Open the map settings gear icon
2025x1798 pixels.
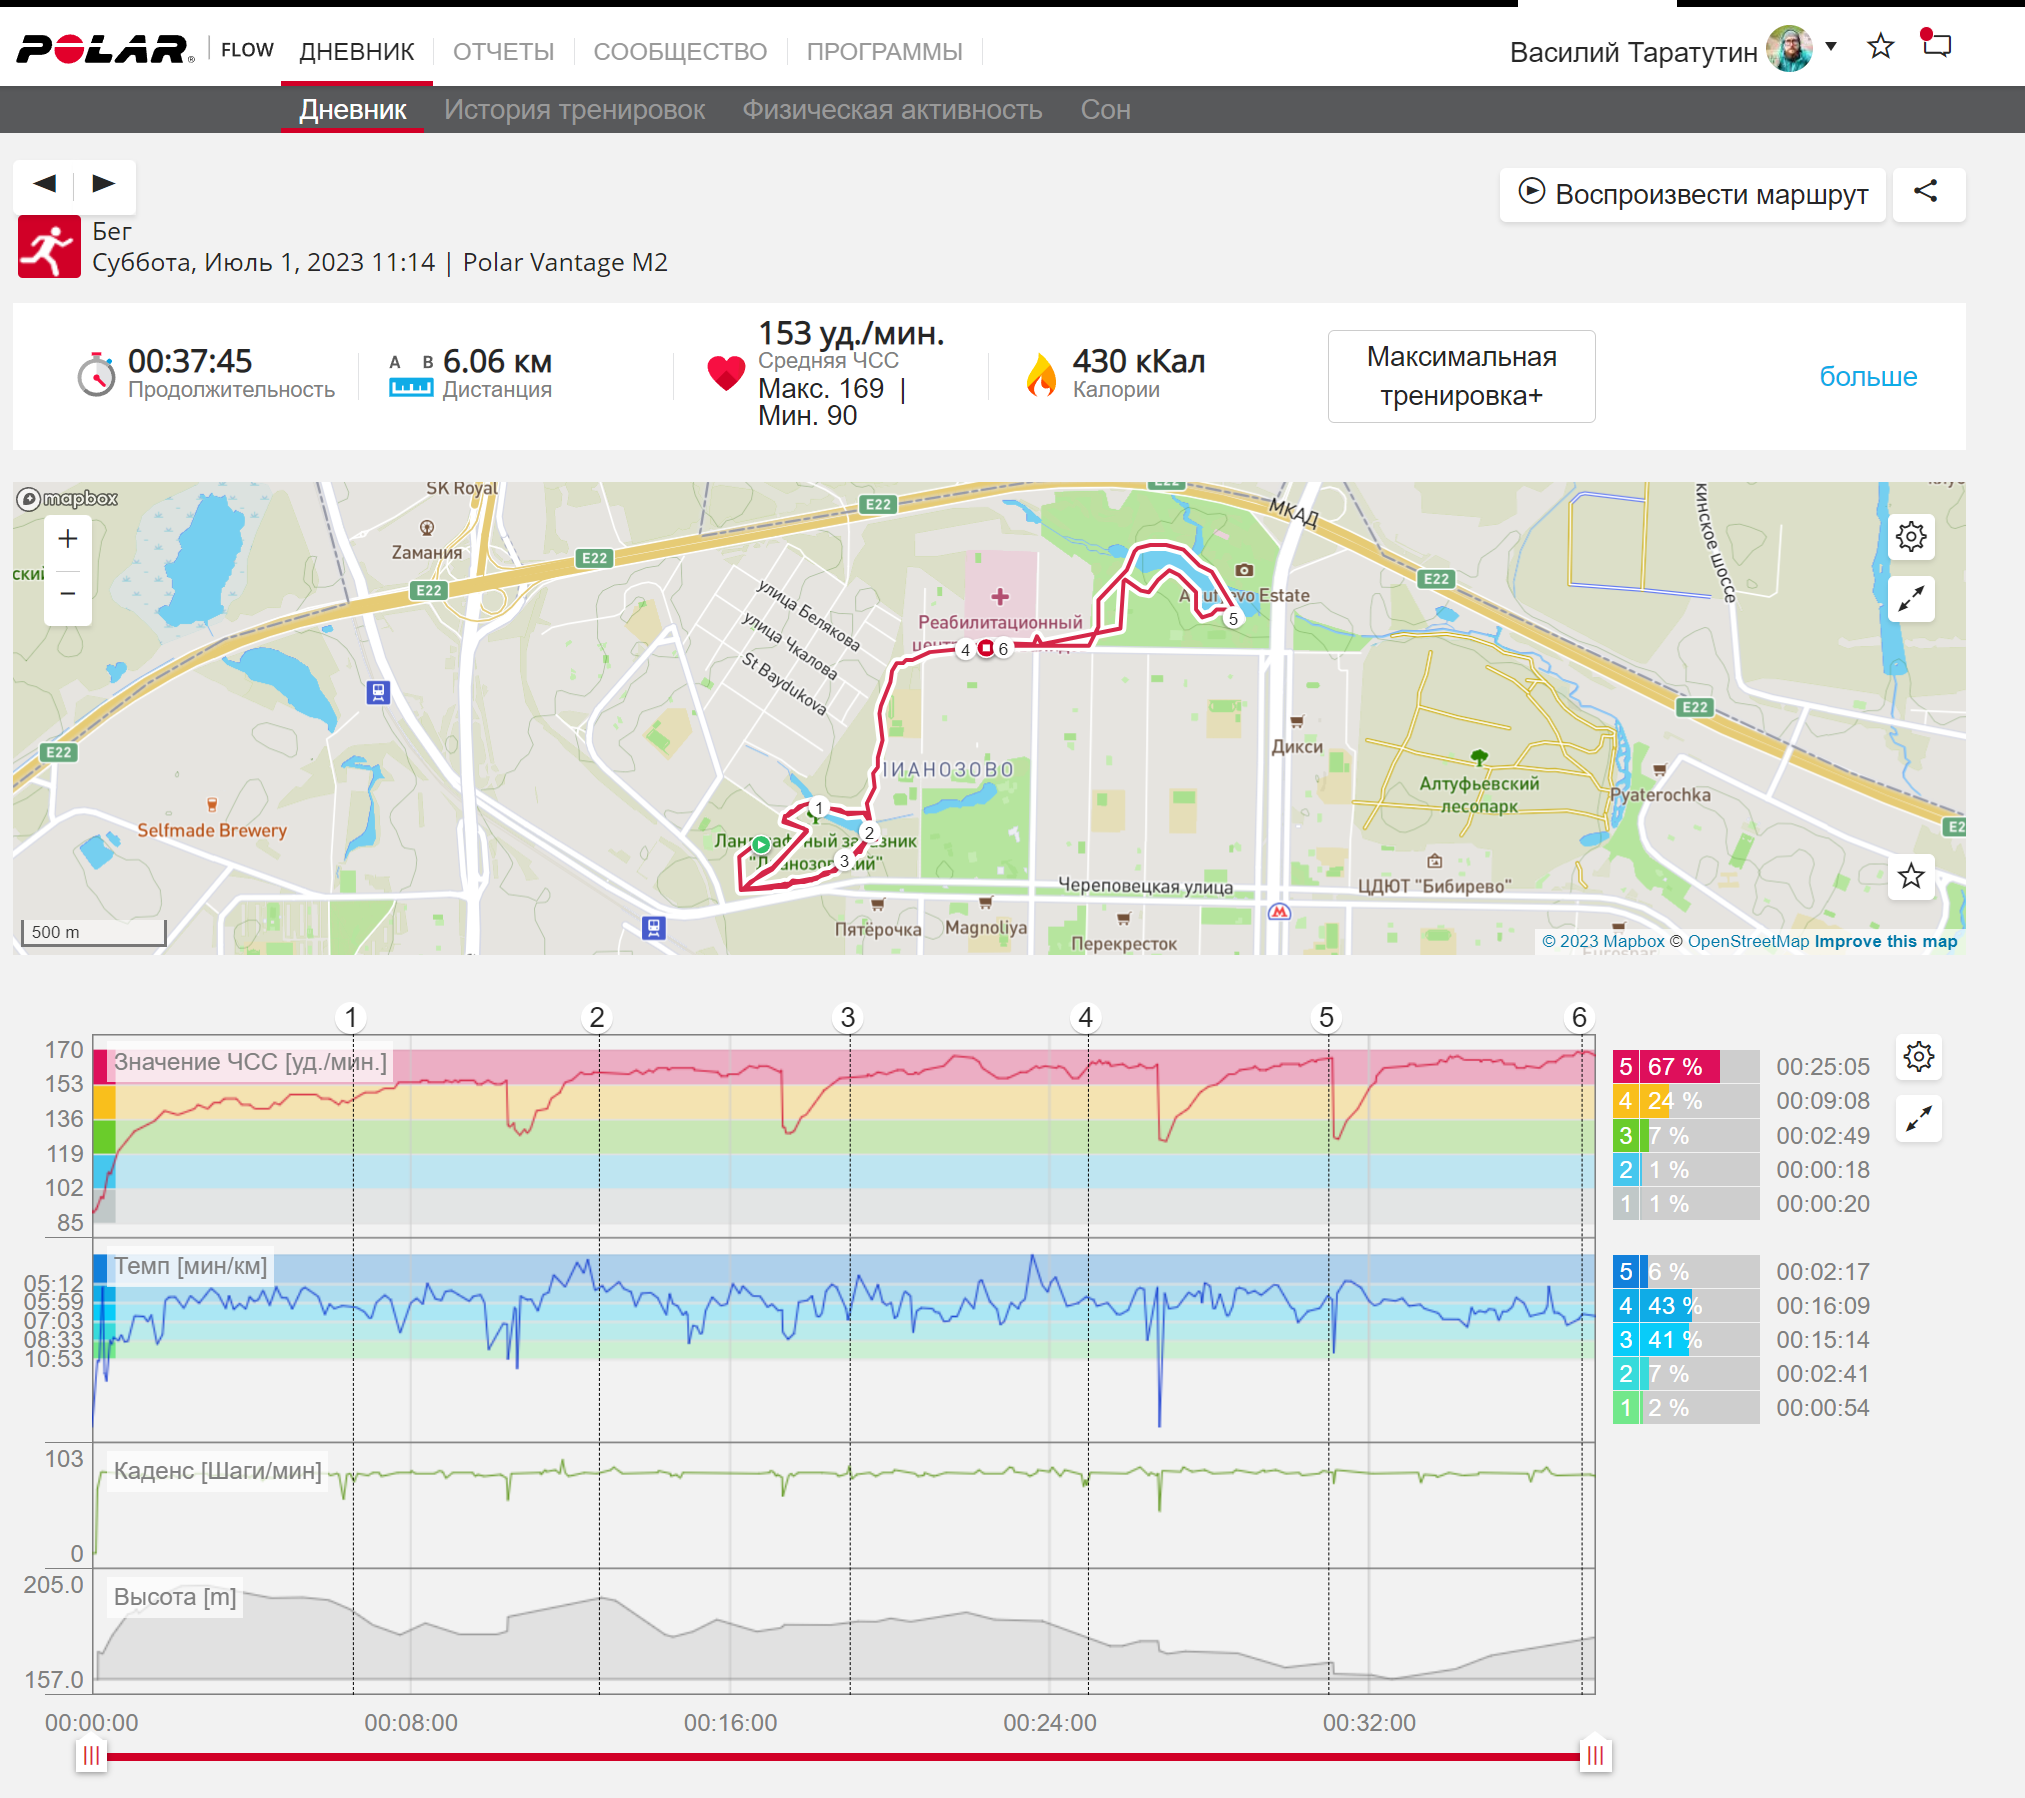point(1911,537)
